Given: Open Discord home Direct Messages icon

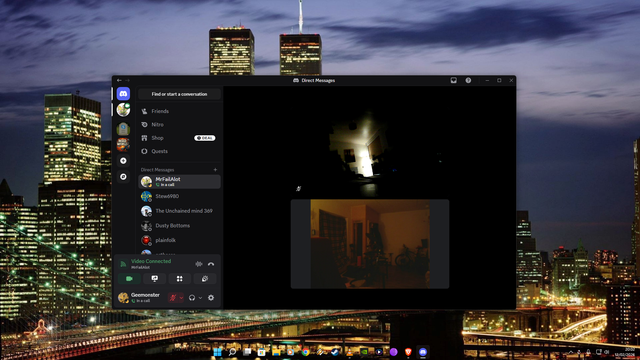Looking at the screenshot, I should click(123, 94).
